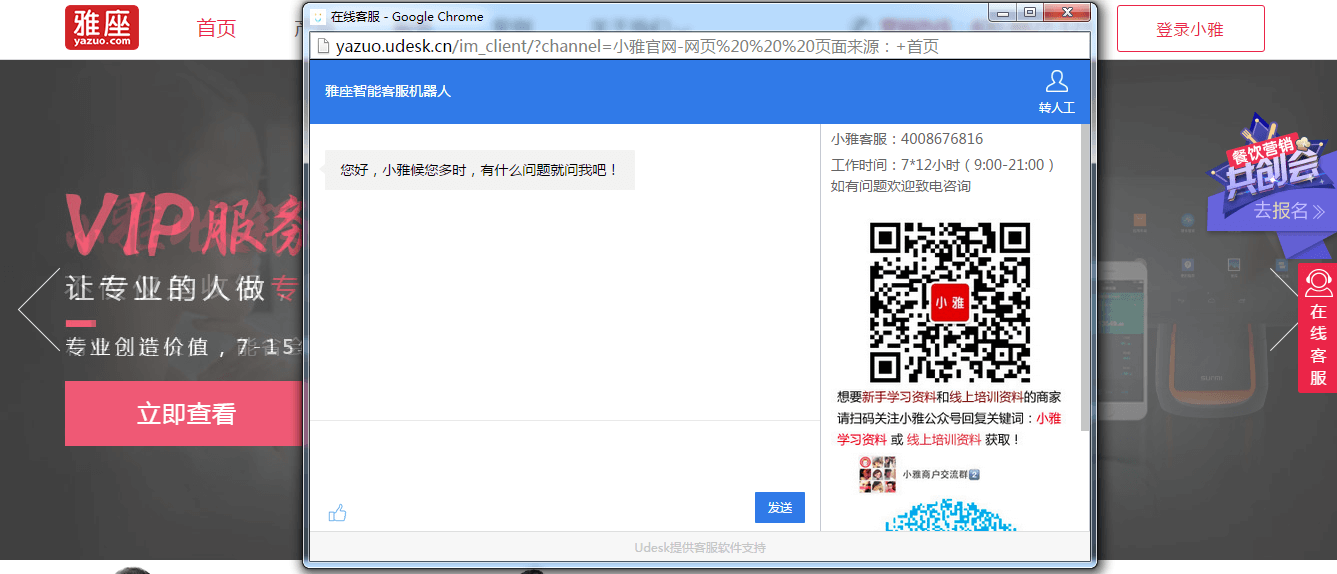Screen dimensions: 1337x574
Task: Click the 转人工 transfer-to-agent icon
Action: (1056, 91)
